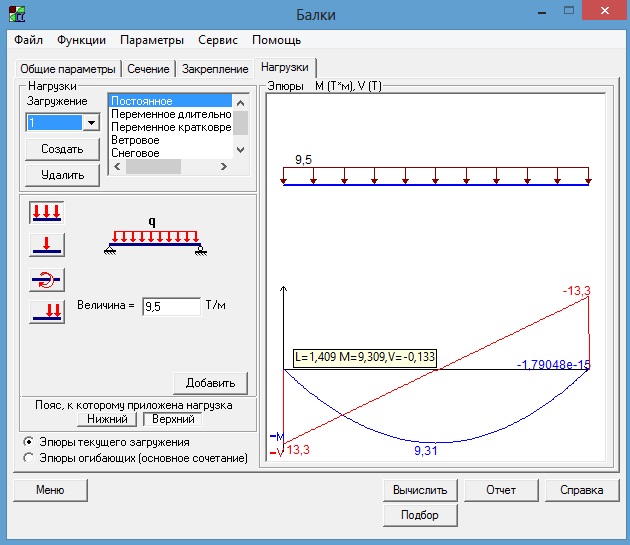The image size is (630, 545).
Task: Select Постоянное in the load type list
Action: [x=171, y=101]
